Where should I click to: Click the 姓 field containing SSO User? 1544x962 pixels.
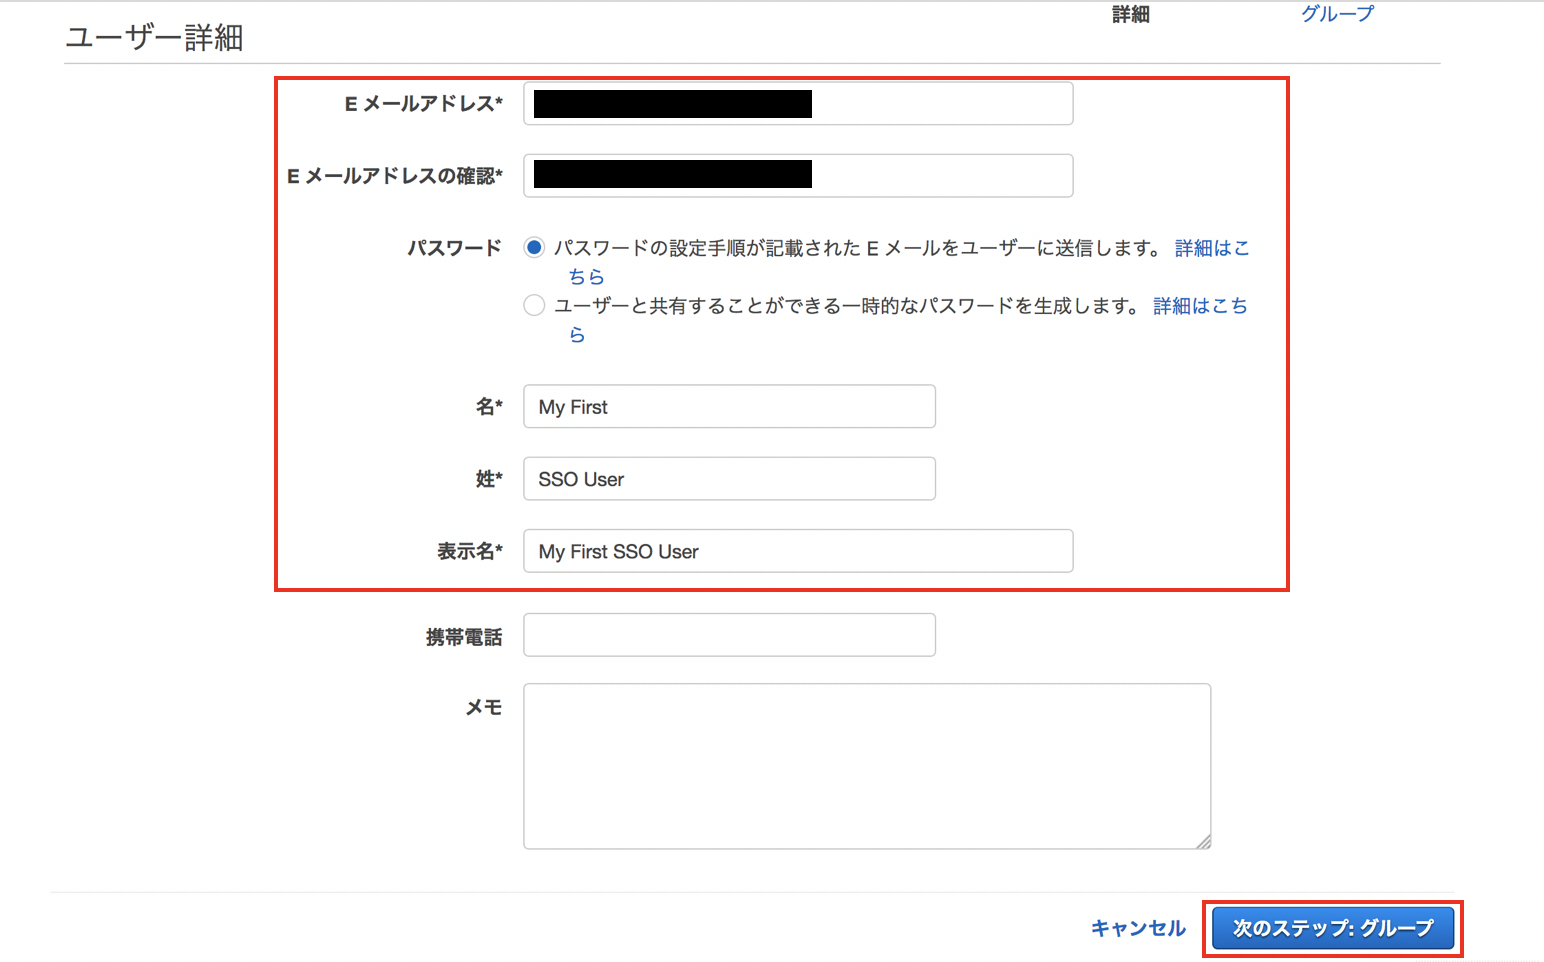(x=729, y=479)
